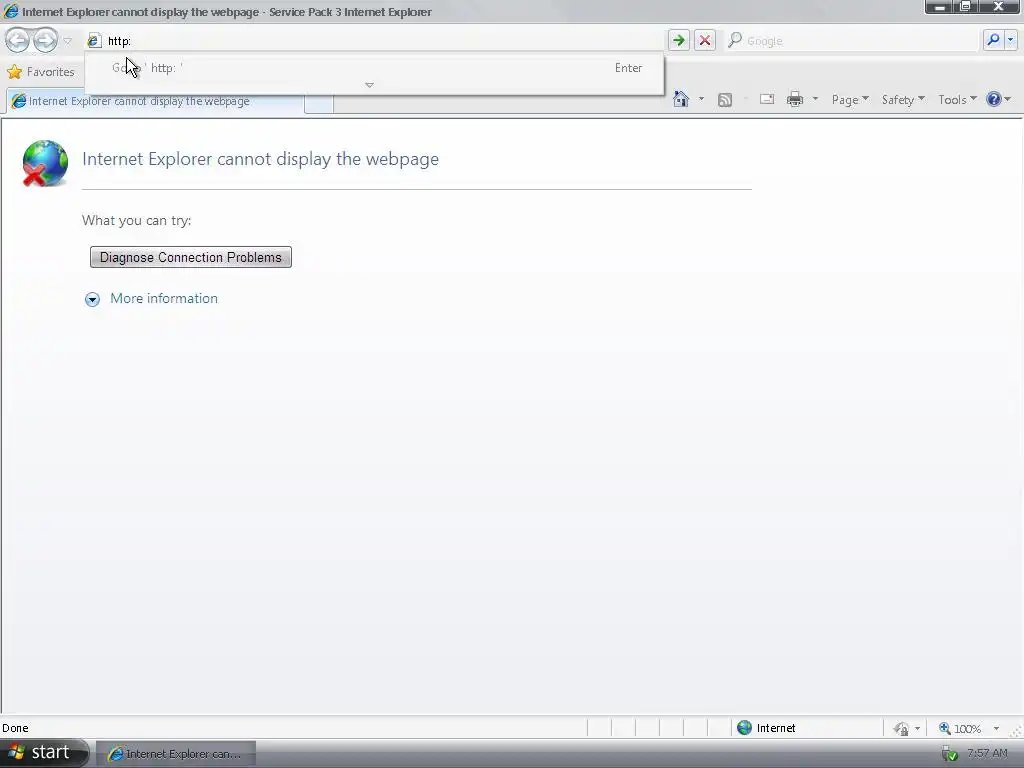Click the Read Mail icon
1024x768 pixels.
click(767, 99)
